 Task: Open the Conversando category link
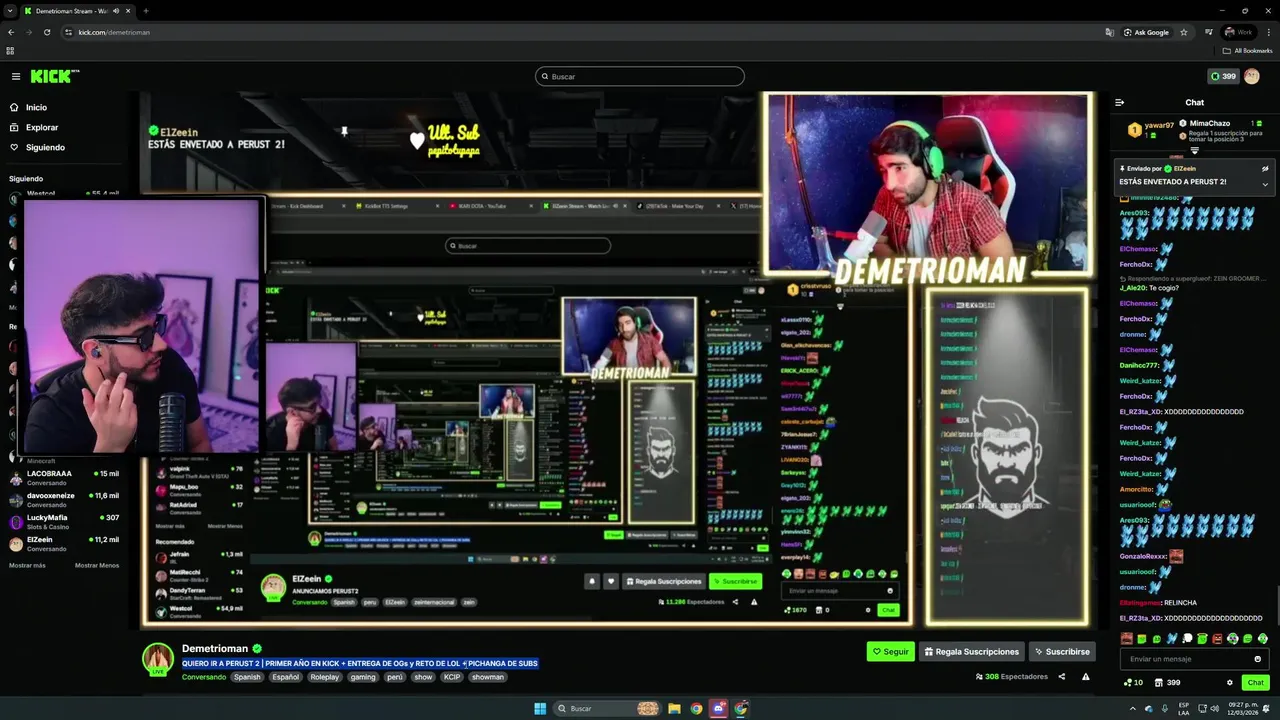pyautogui.click(x=204, y=677)
